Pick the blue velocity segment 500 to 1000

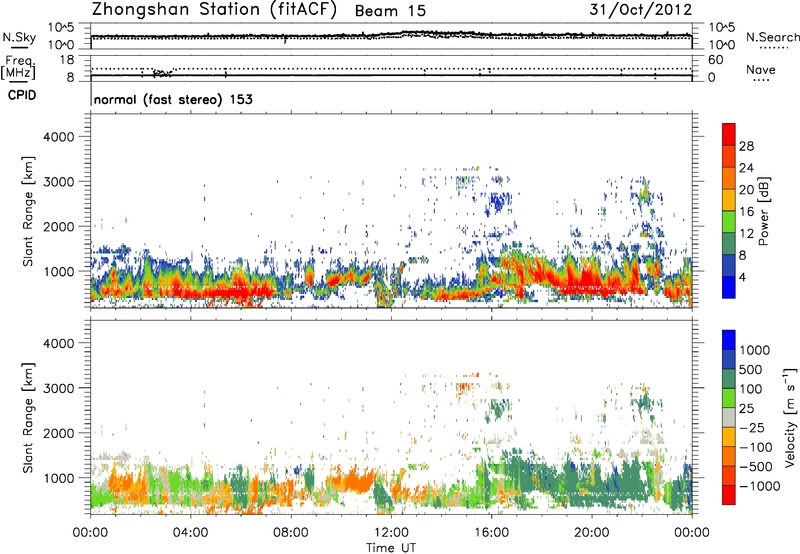[x=729, y=360]
